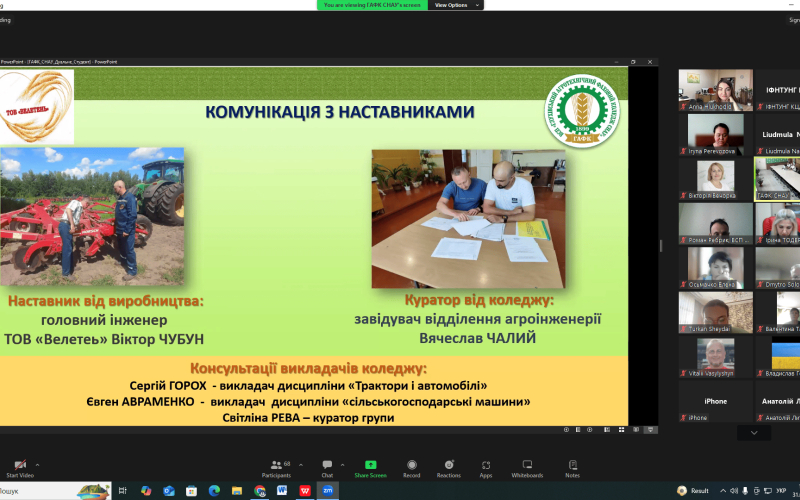800x500 pixels.
Task: Click the photo of two men reviewing papers
Action: click(x=468, y=219)
